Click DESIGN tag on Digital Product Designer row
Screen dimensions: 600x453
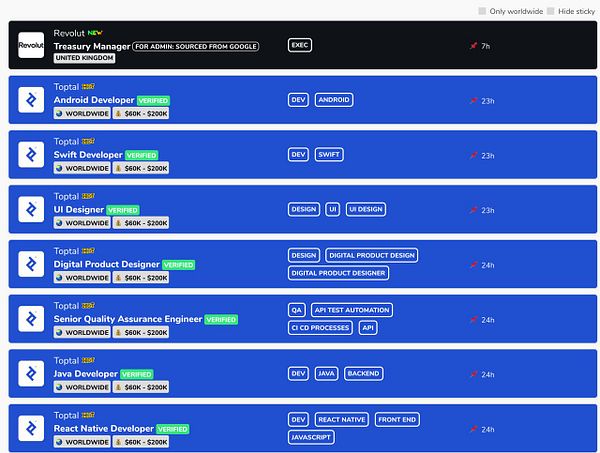pyautogui.click(x=304, y=255)
